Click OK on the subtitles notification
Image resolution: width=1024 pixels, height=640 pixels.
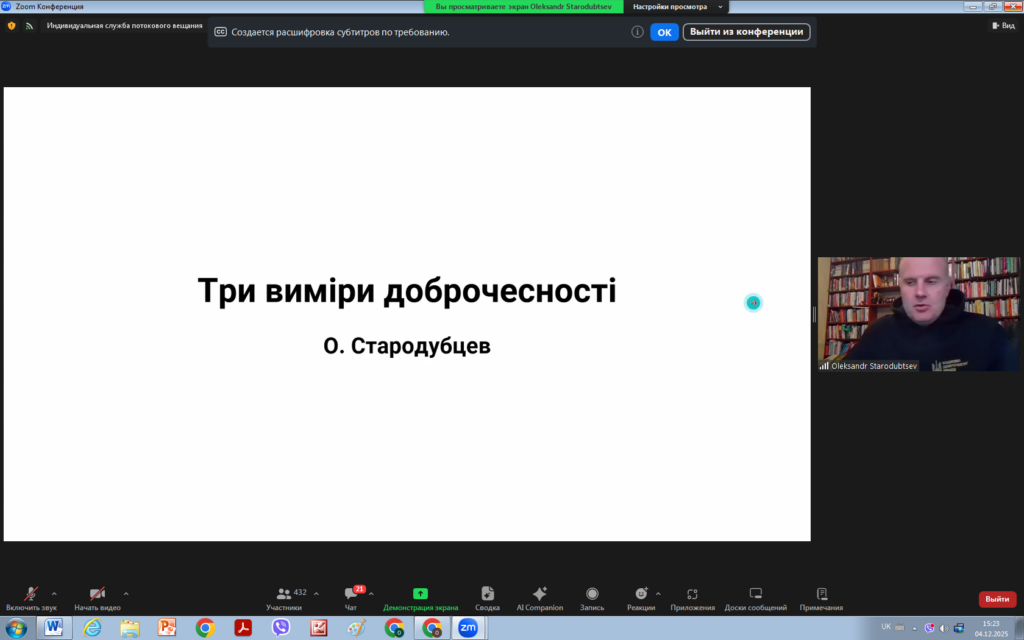click(x=664, y=32)
